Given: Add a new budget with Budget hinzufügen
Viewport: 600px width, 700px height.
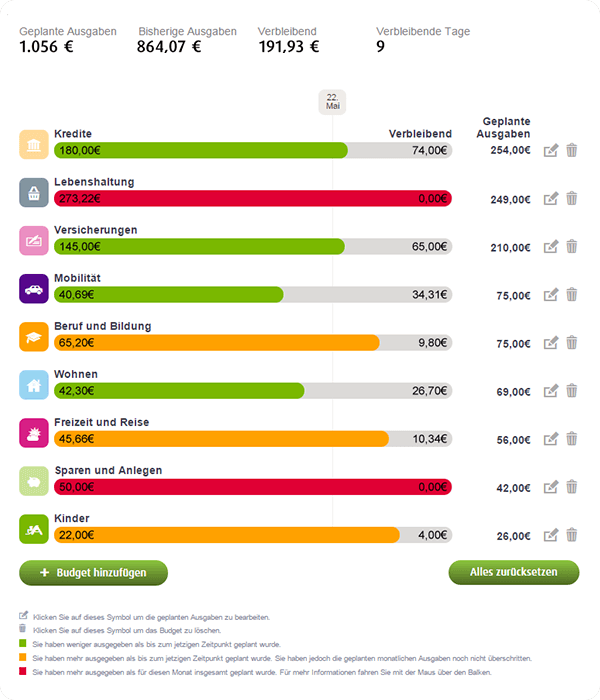Looking at the screenshot, I should click(x=93, y=573).
